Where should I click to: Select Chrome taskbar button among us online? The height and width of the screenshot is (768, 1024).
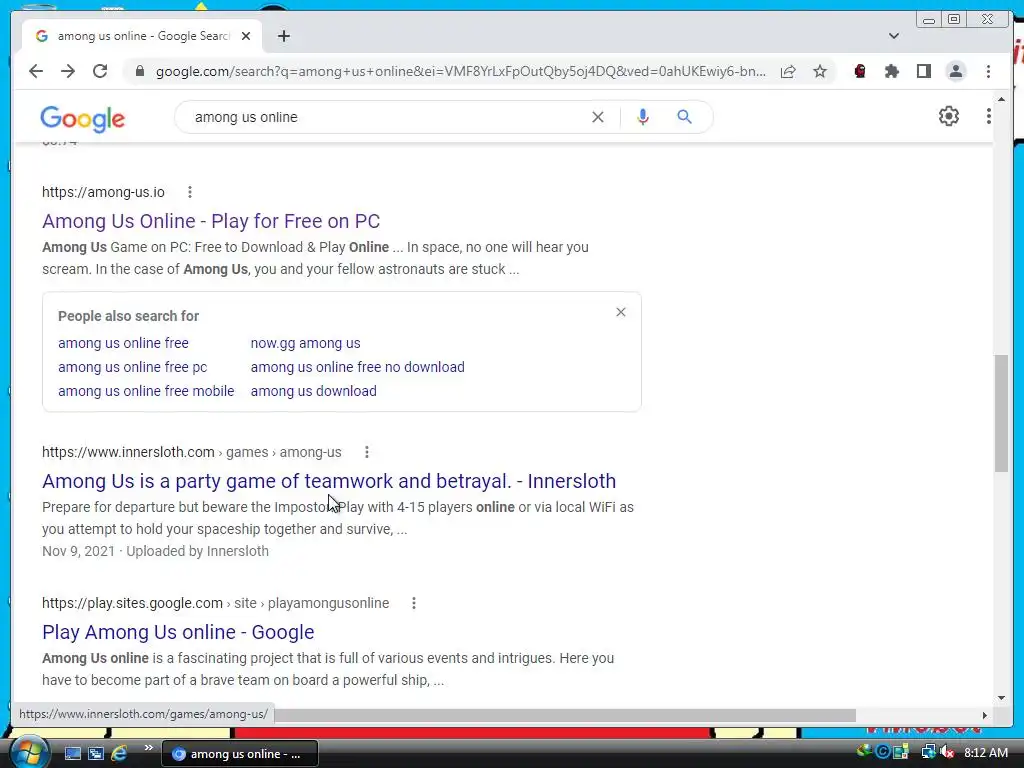(239, 754)
